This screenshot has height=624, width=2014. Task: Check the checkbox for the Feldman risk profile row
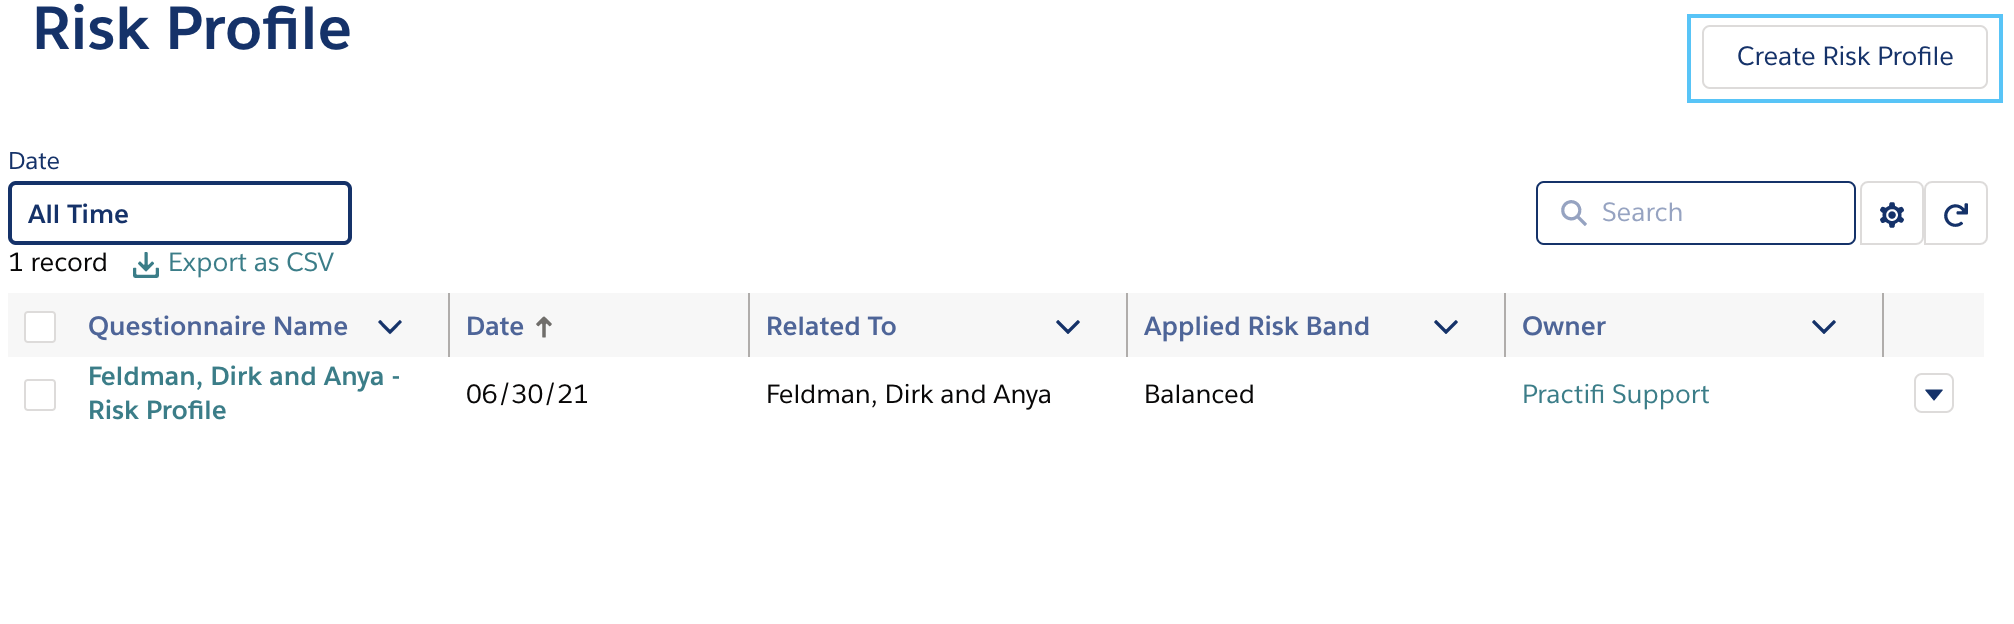coord(40,395)
